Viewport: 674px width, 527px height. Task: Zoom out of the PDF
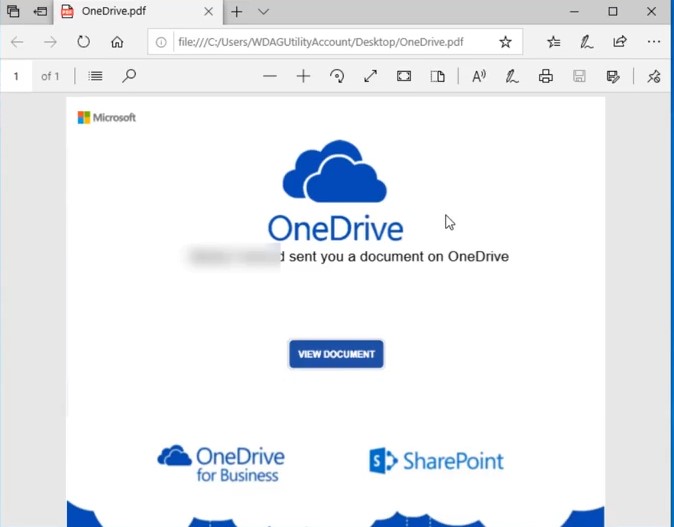[x=270, y=77]
